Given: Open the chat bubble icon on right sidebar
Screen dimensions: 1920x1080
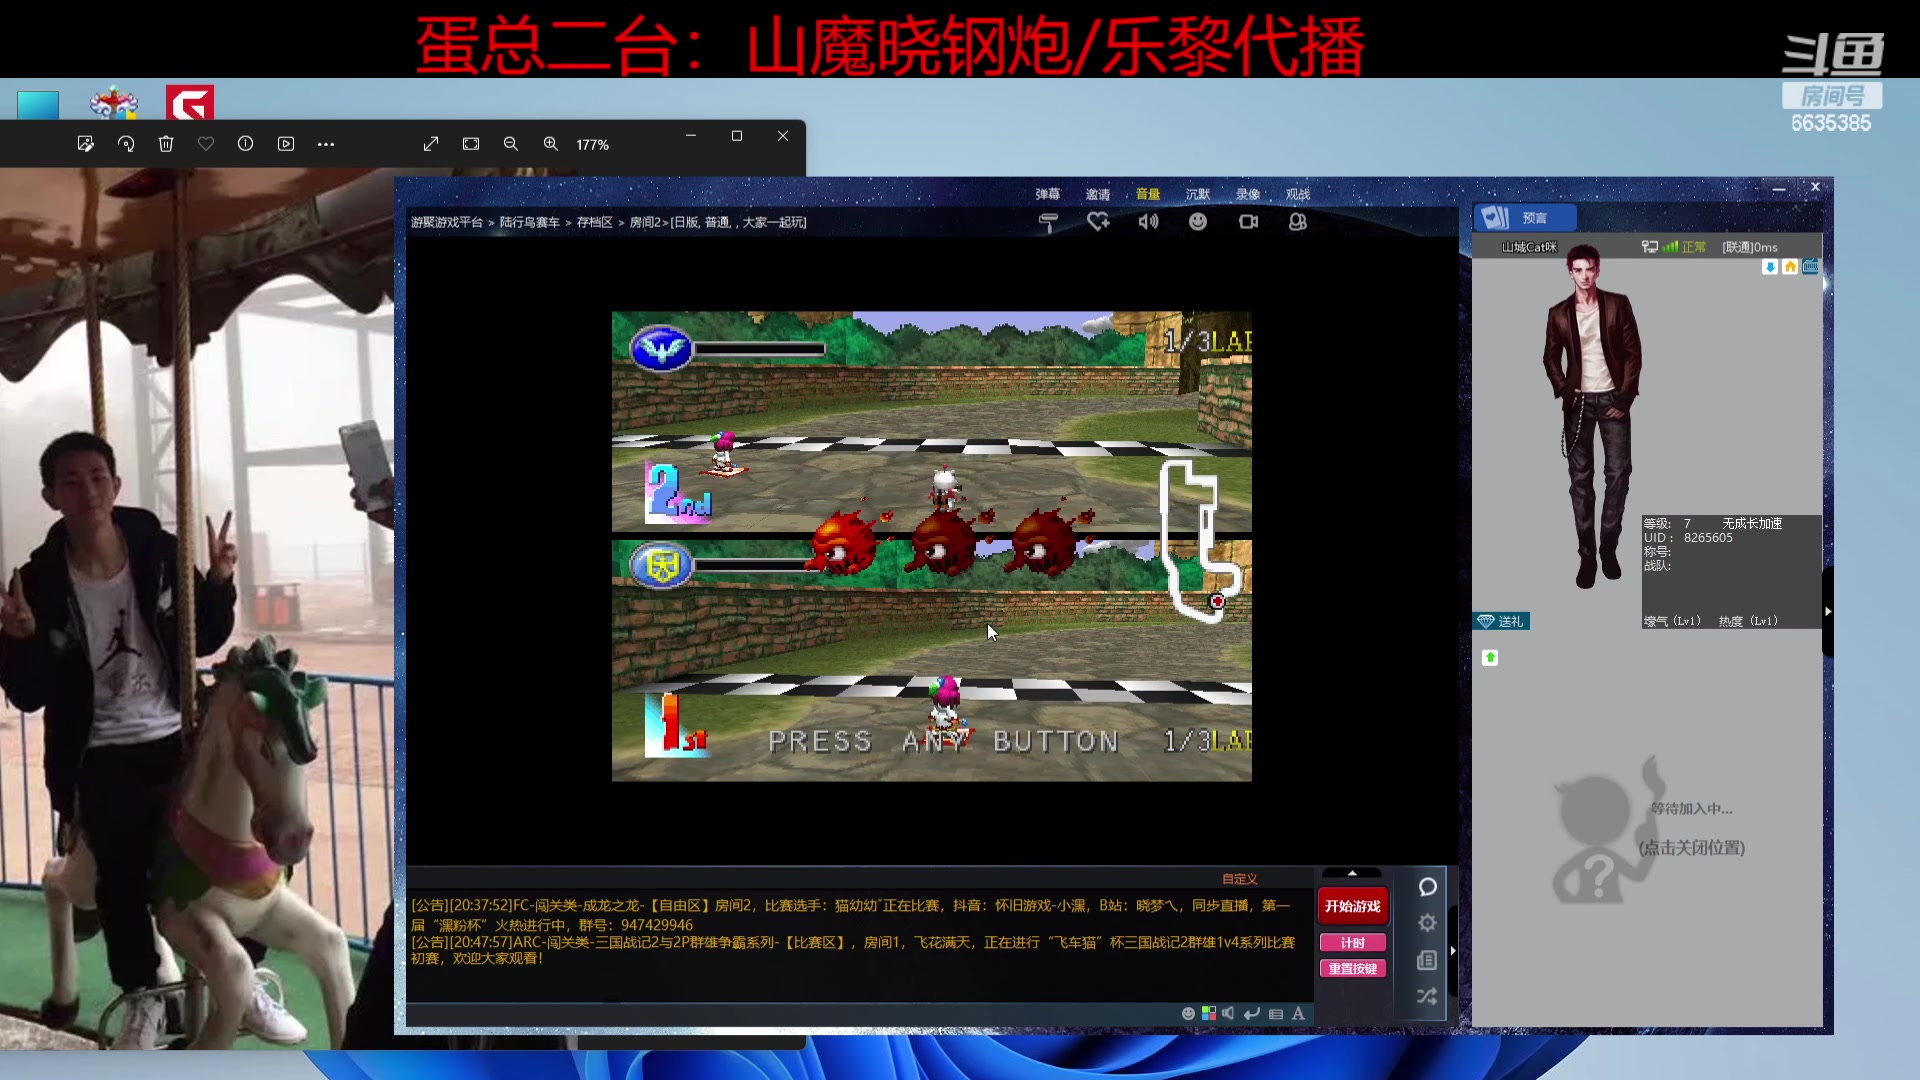Looking at the screenshot, I should 1428,887.
